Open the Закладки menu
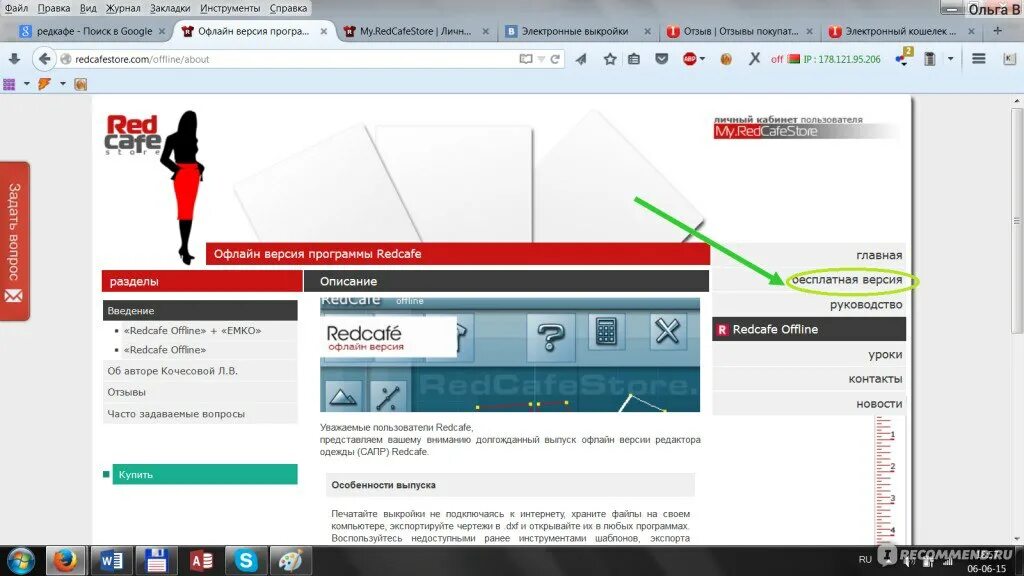The width and height of the screenshot is (1024, 576). pyautogui.click(x=170, y=8)
